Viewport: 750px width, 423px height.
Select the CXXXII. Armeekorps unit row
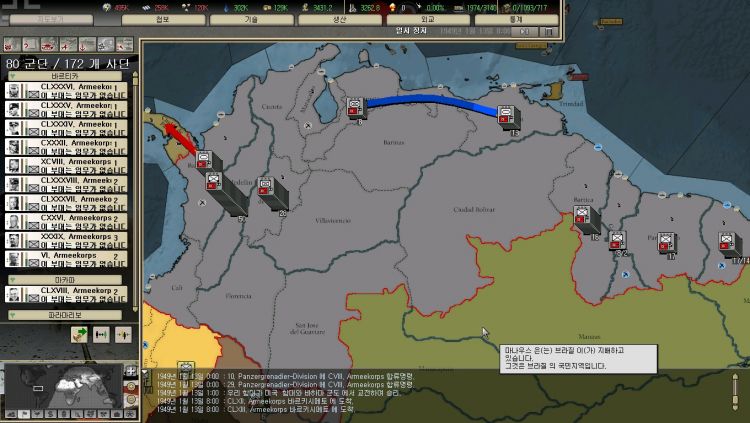(66, 146)
